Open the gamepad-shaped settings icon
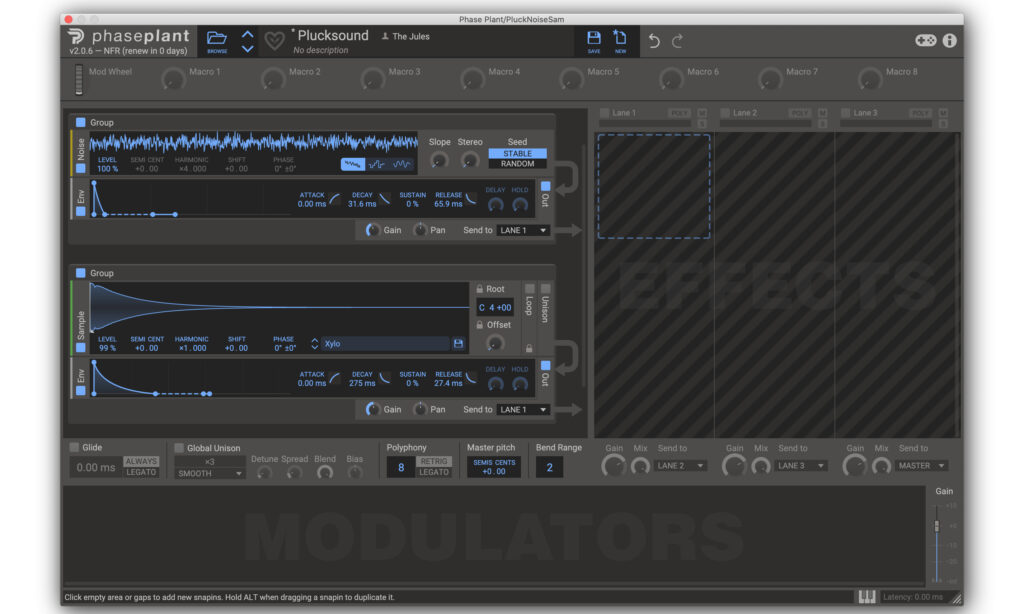The image size is (1024, 614). [925, 40]
